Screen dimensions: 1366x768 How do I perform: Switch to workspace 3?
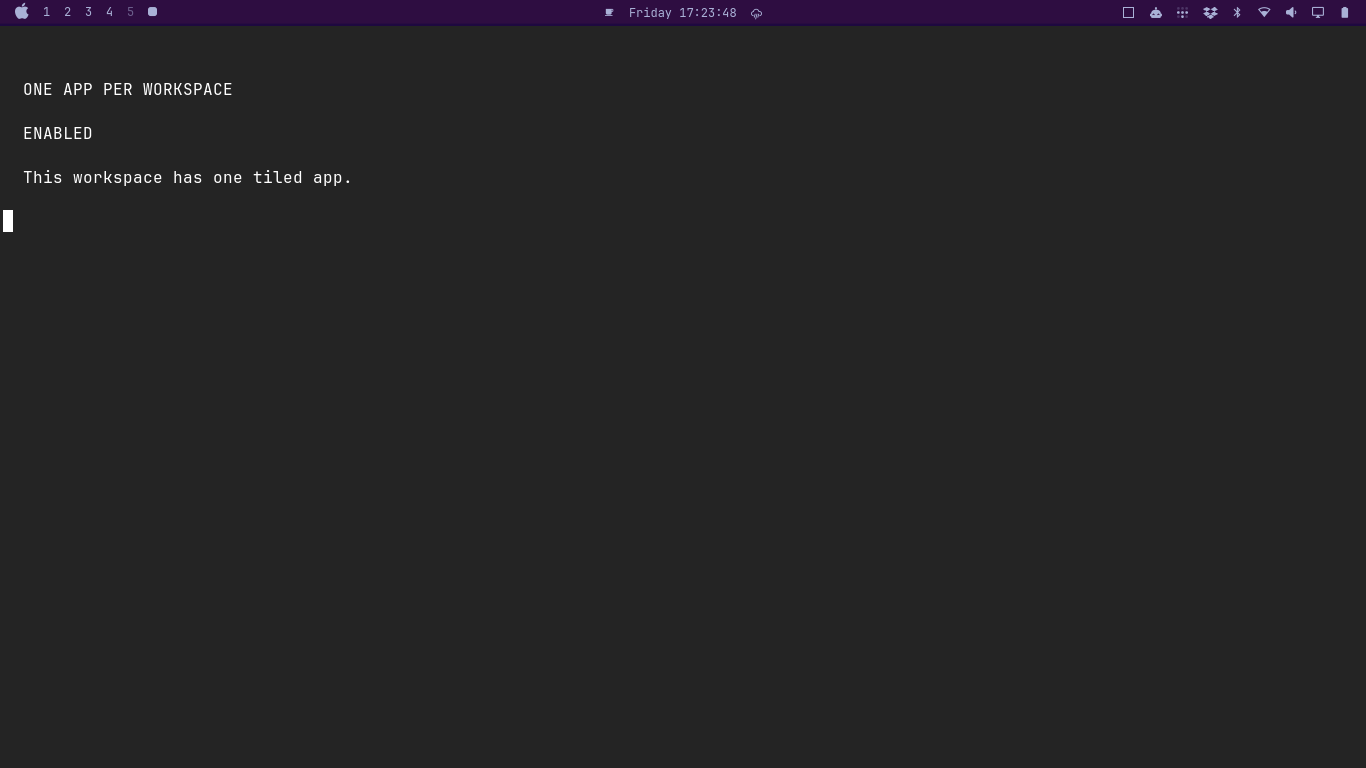88,12
